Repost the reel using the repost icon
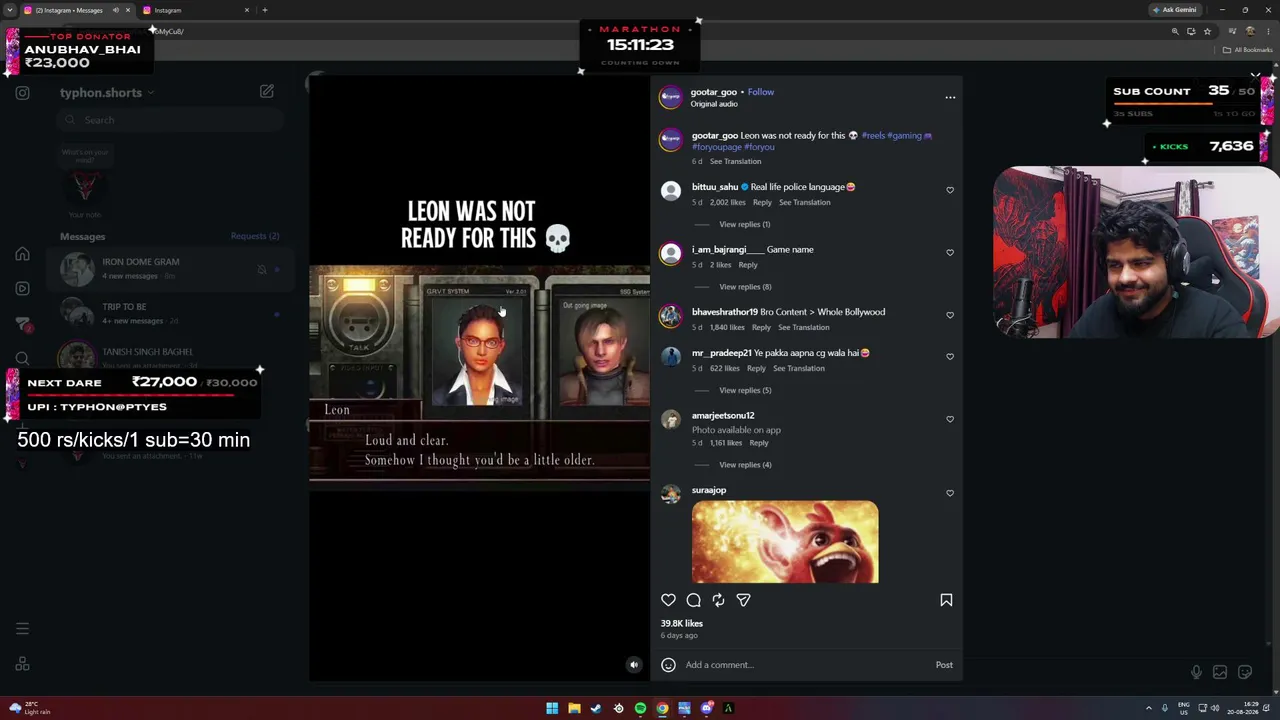Image resolution: width=1280 pixels, height=720 pixels. tap(718, 600)
